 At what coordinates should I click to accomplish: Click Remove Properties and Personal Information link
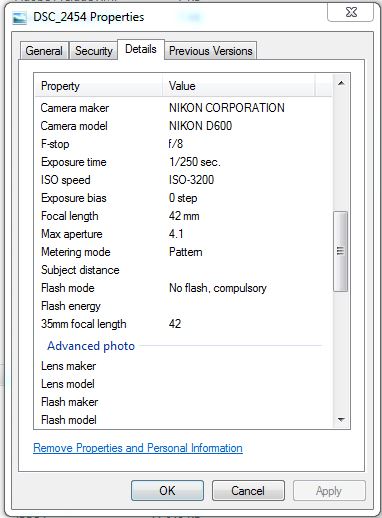tap(138, 448)
